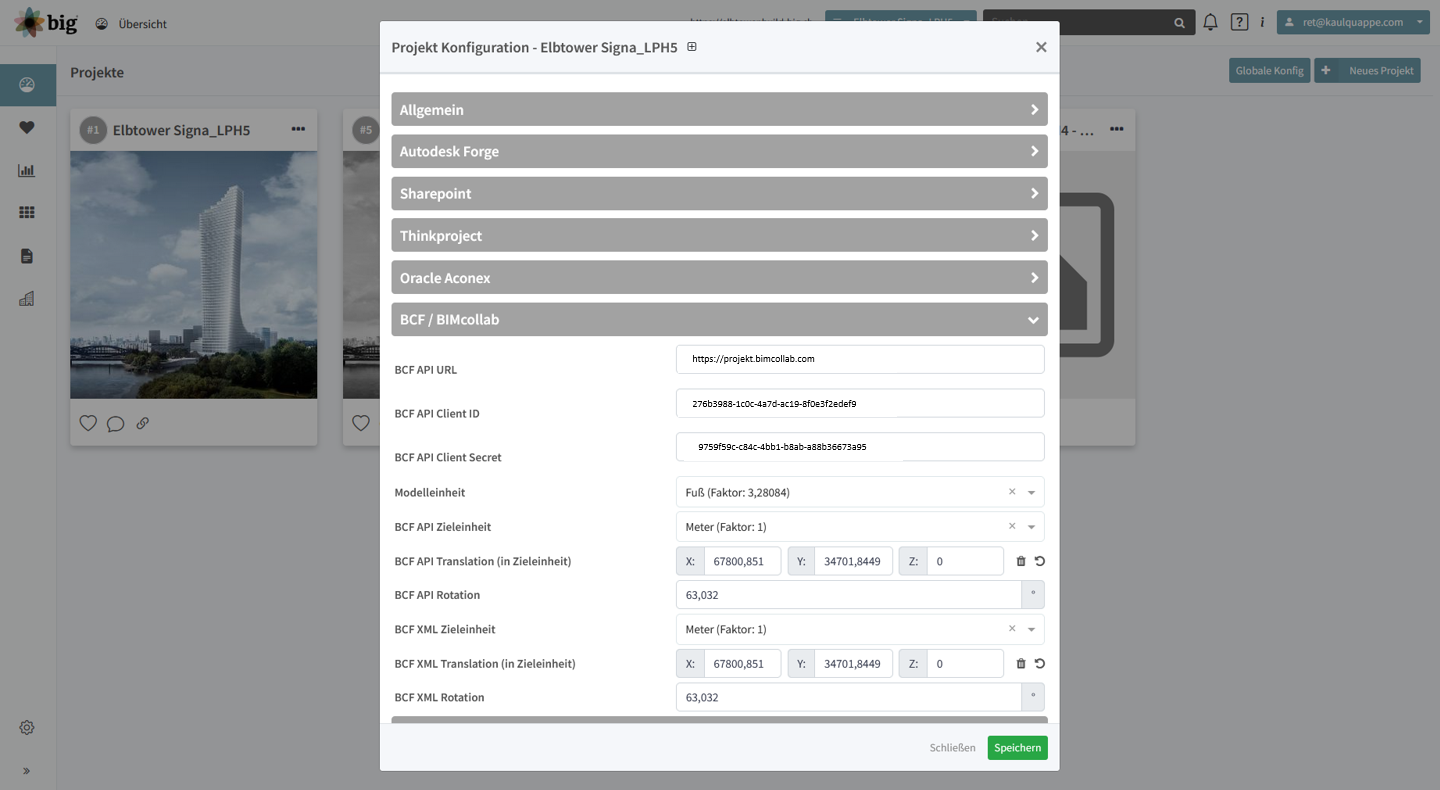Viewport: 1440px width, 790px height.
Task: Expand the Thinkproject section
Action: [x=719, y=235]
